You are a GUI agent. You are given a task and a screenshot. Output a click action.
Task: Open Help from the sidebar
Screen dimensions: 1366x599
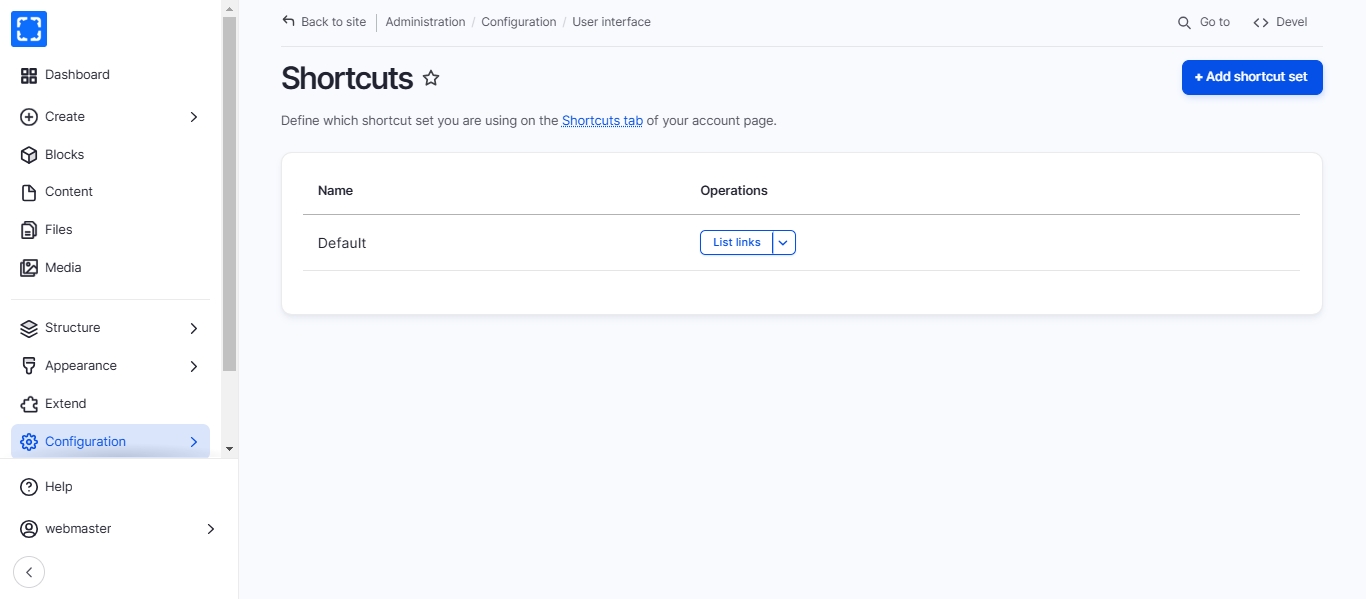coord(58,487)
